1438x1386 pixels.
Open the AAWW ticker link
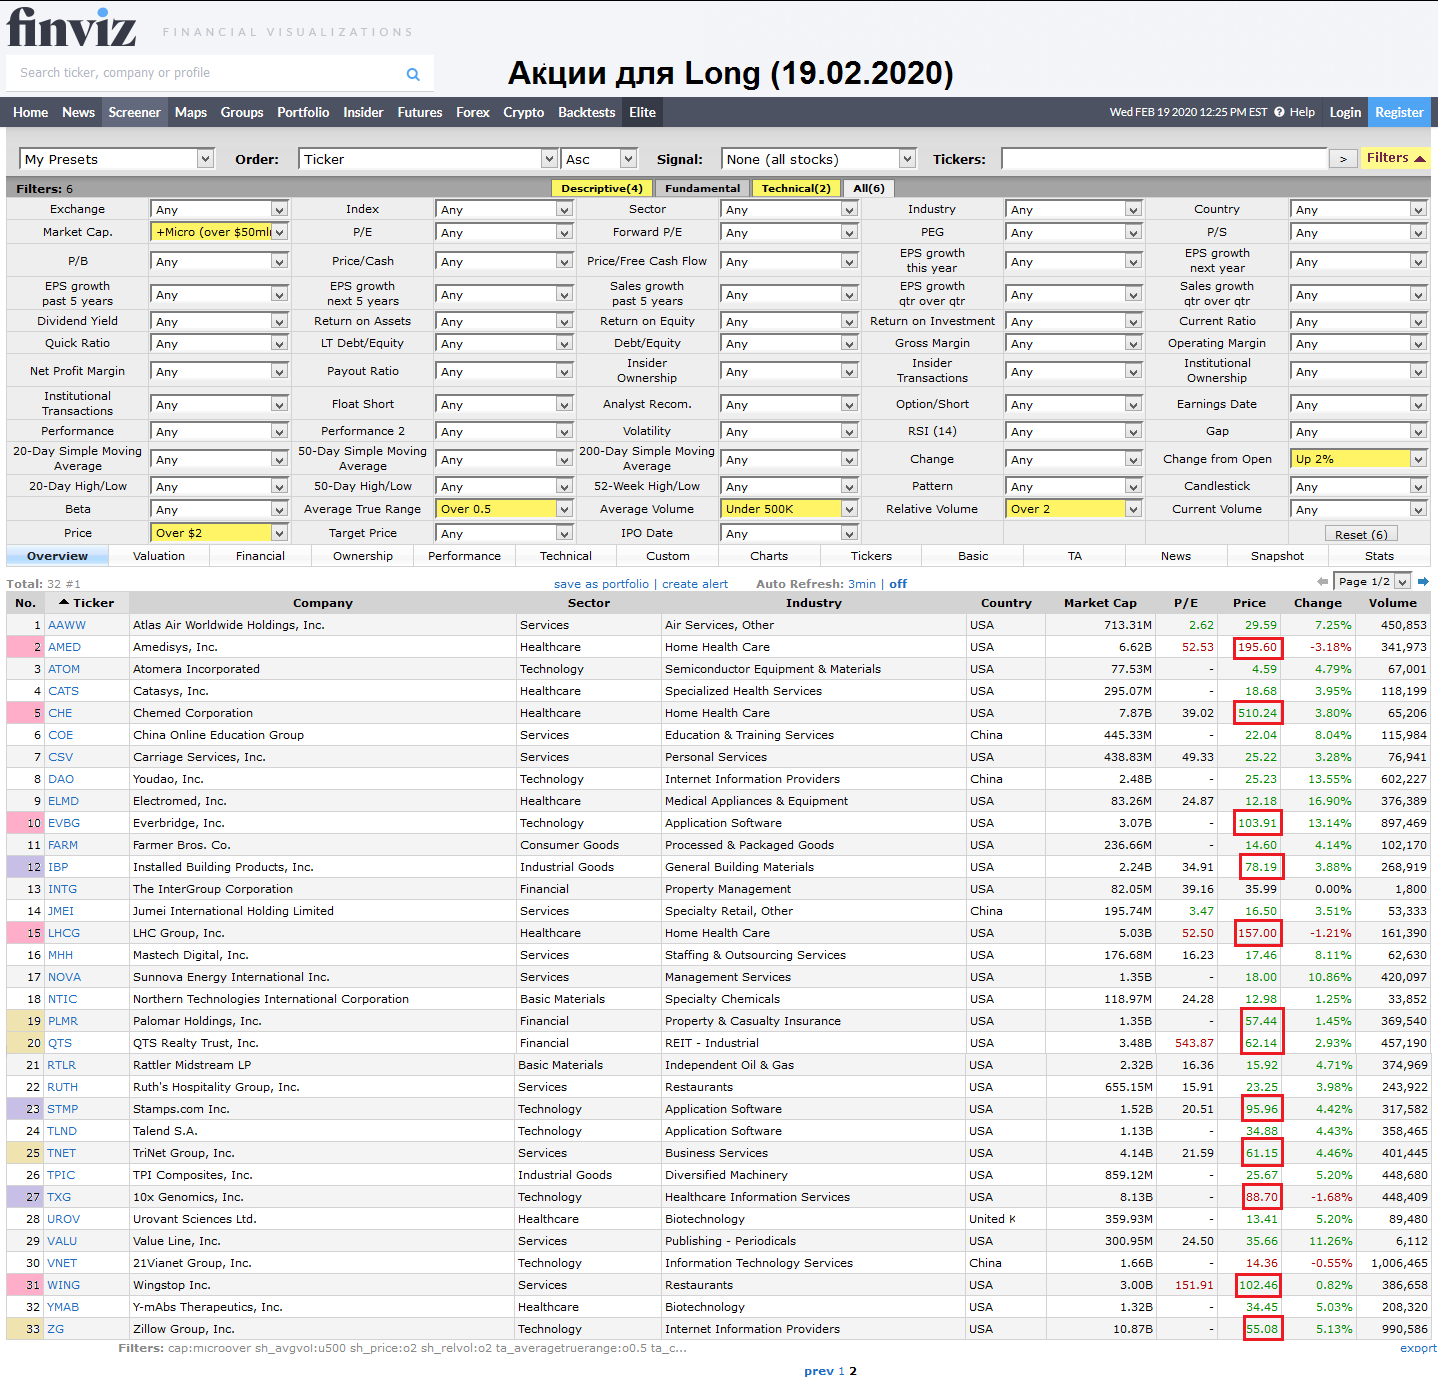pos(67,625)
